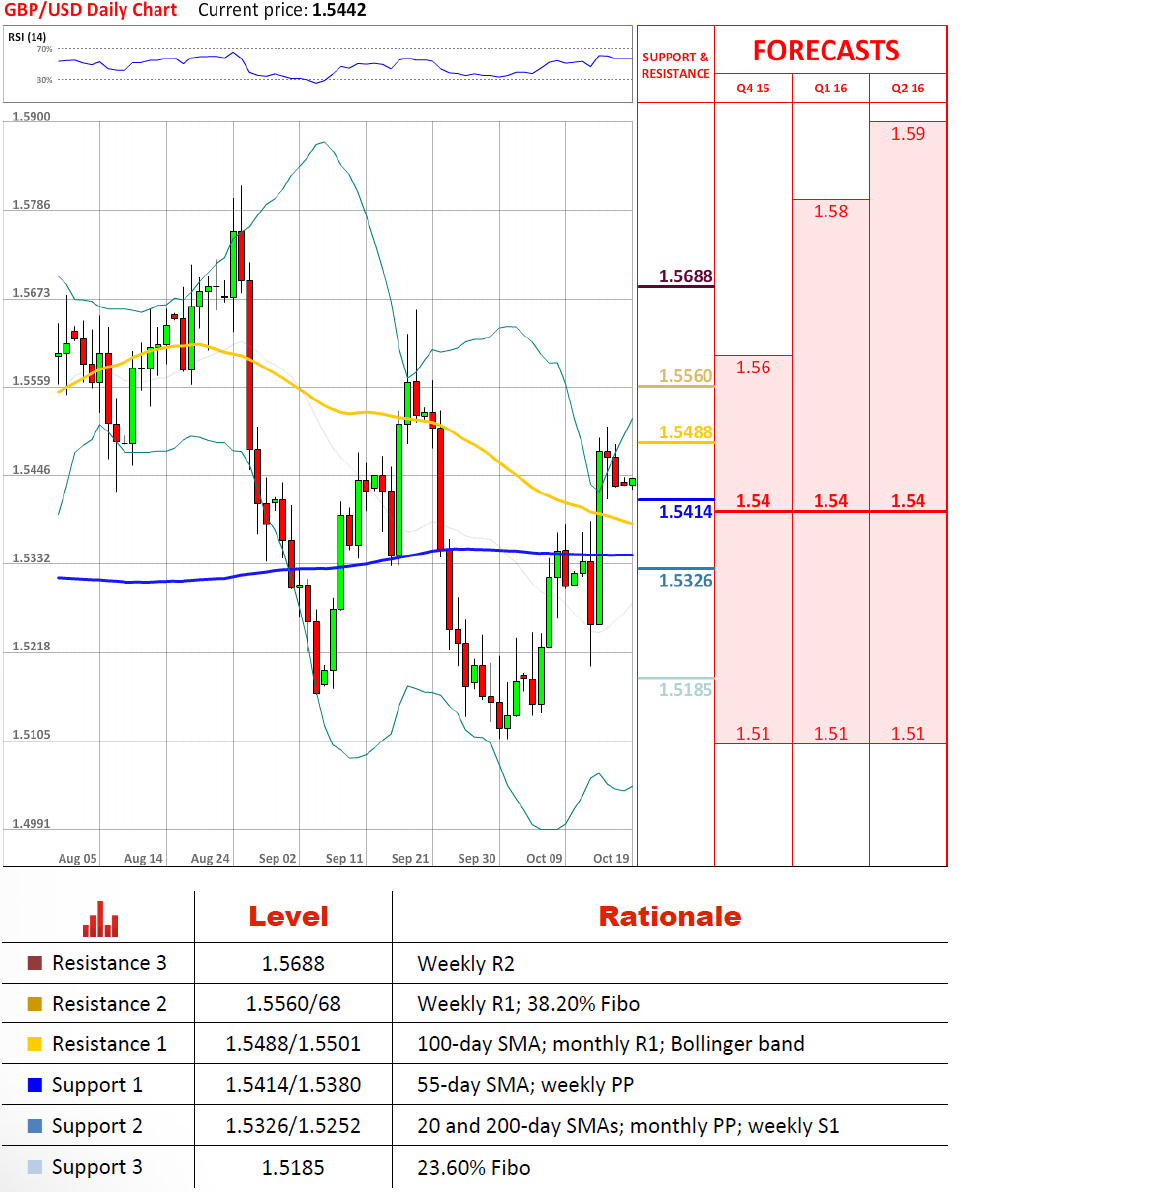Click the 1.54 median forecast for Q1 16
This screenshot has width=1152, height=1192.
click(830, 501)
